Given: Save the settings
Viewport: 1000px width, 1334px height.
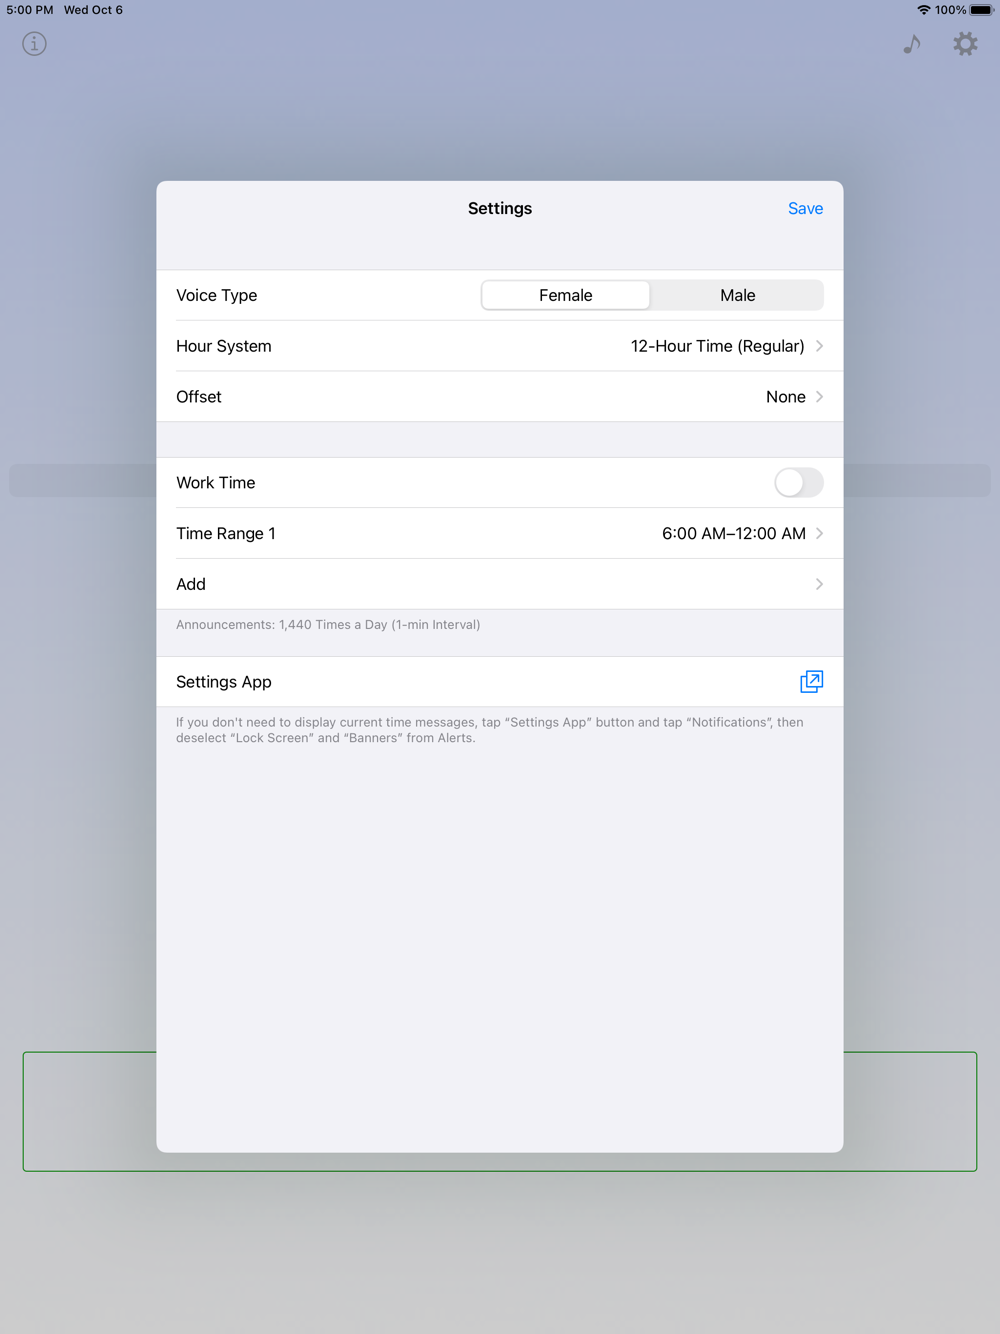Looking at the screenshot, I should coord(805,208).
